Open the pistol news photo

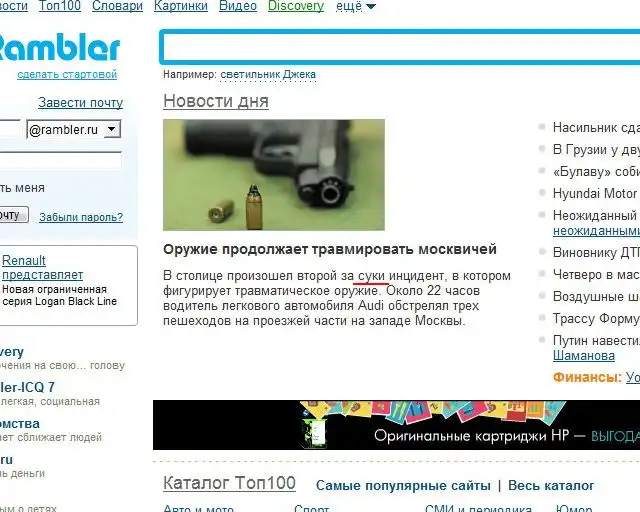point(273,175)
